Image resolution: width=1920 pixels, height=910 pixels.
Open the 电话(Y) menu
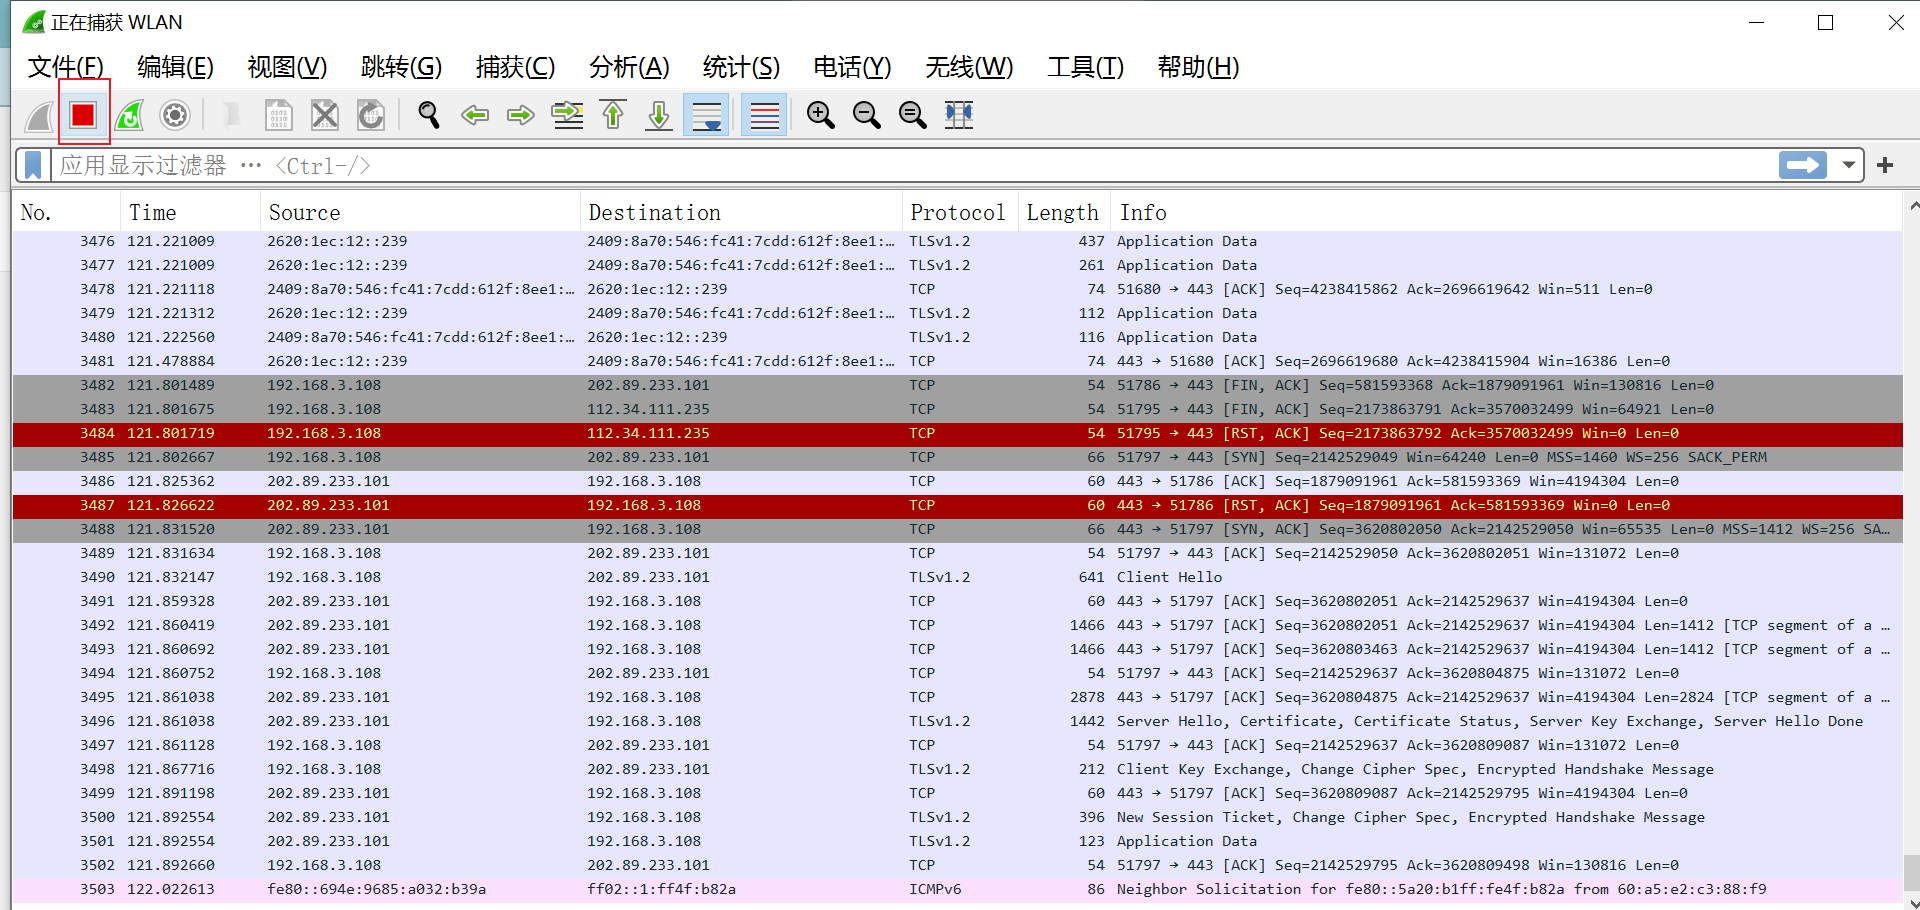point(852,67)
